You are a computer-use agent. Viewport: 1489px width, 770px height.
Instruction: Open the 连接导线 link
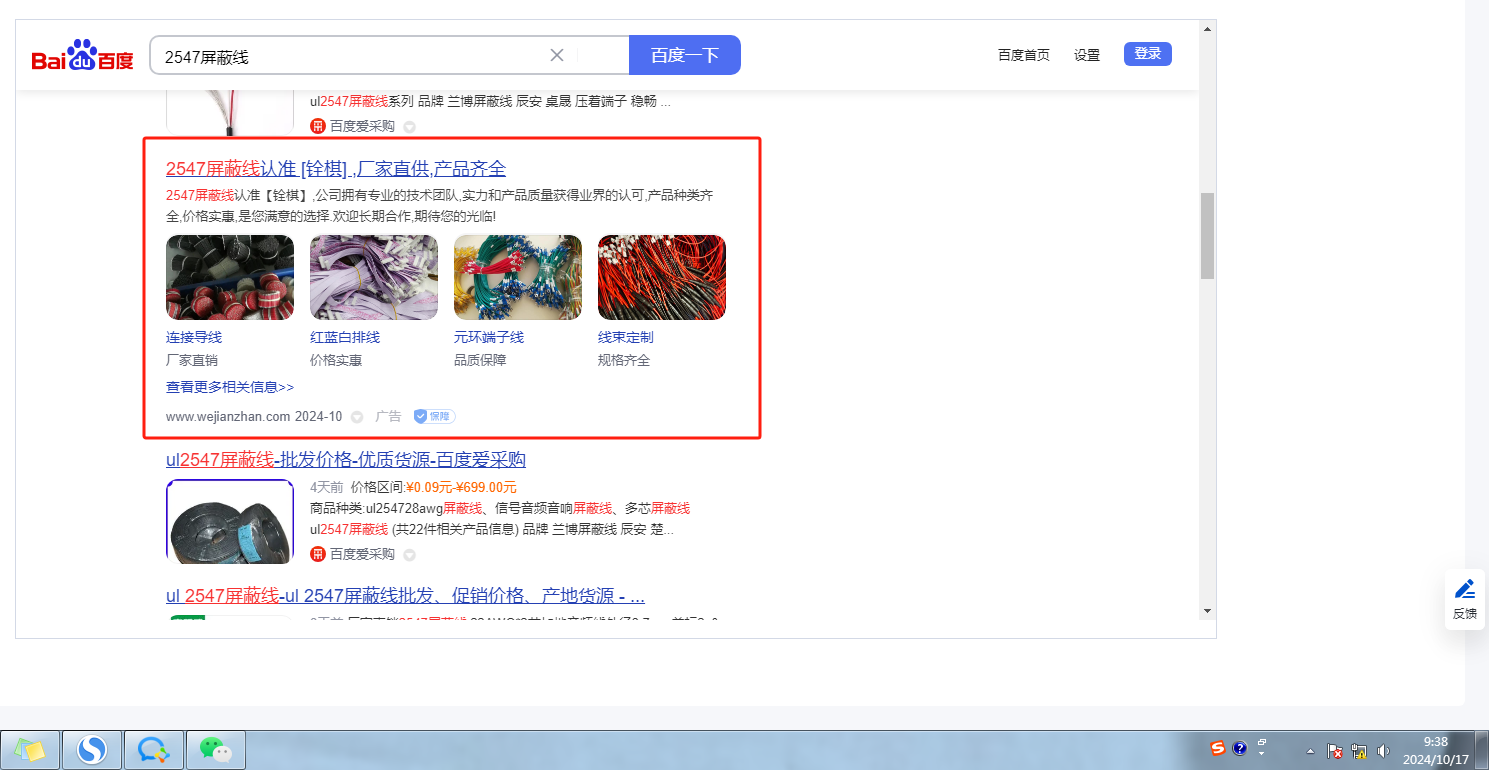(x=194, y=337)
